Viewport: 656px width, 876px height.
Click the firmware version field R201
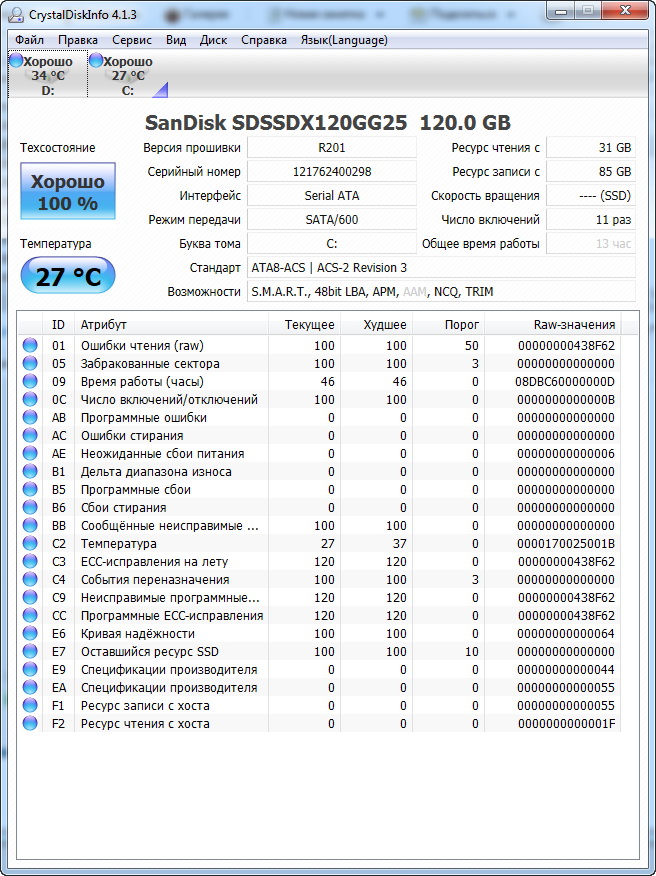[332, 148]
